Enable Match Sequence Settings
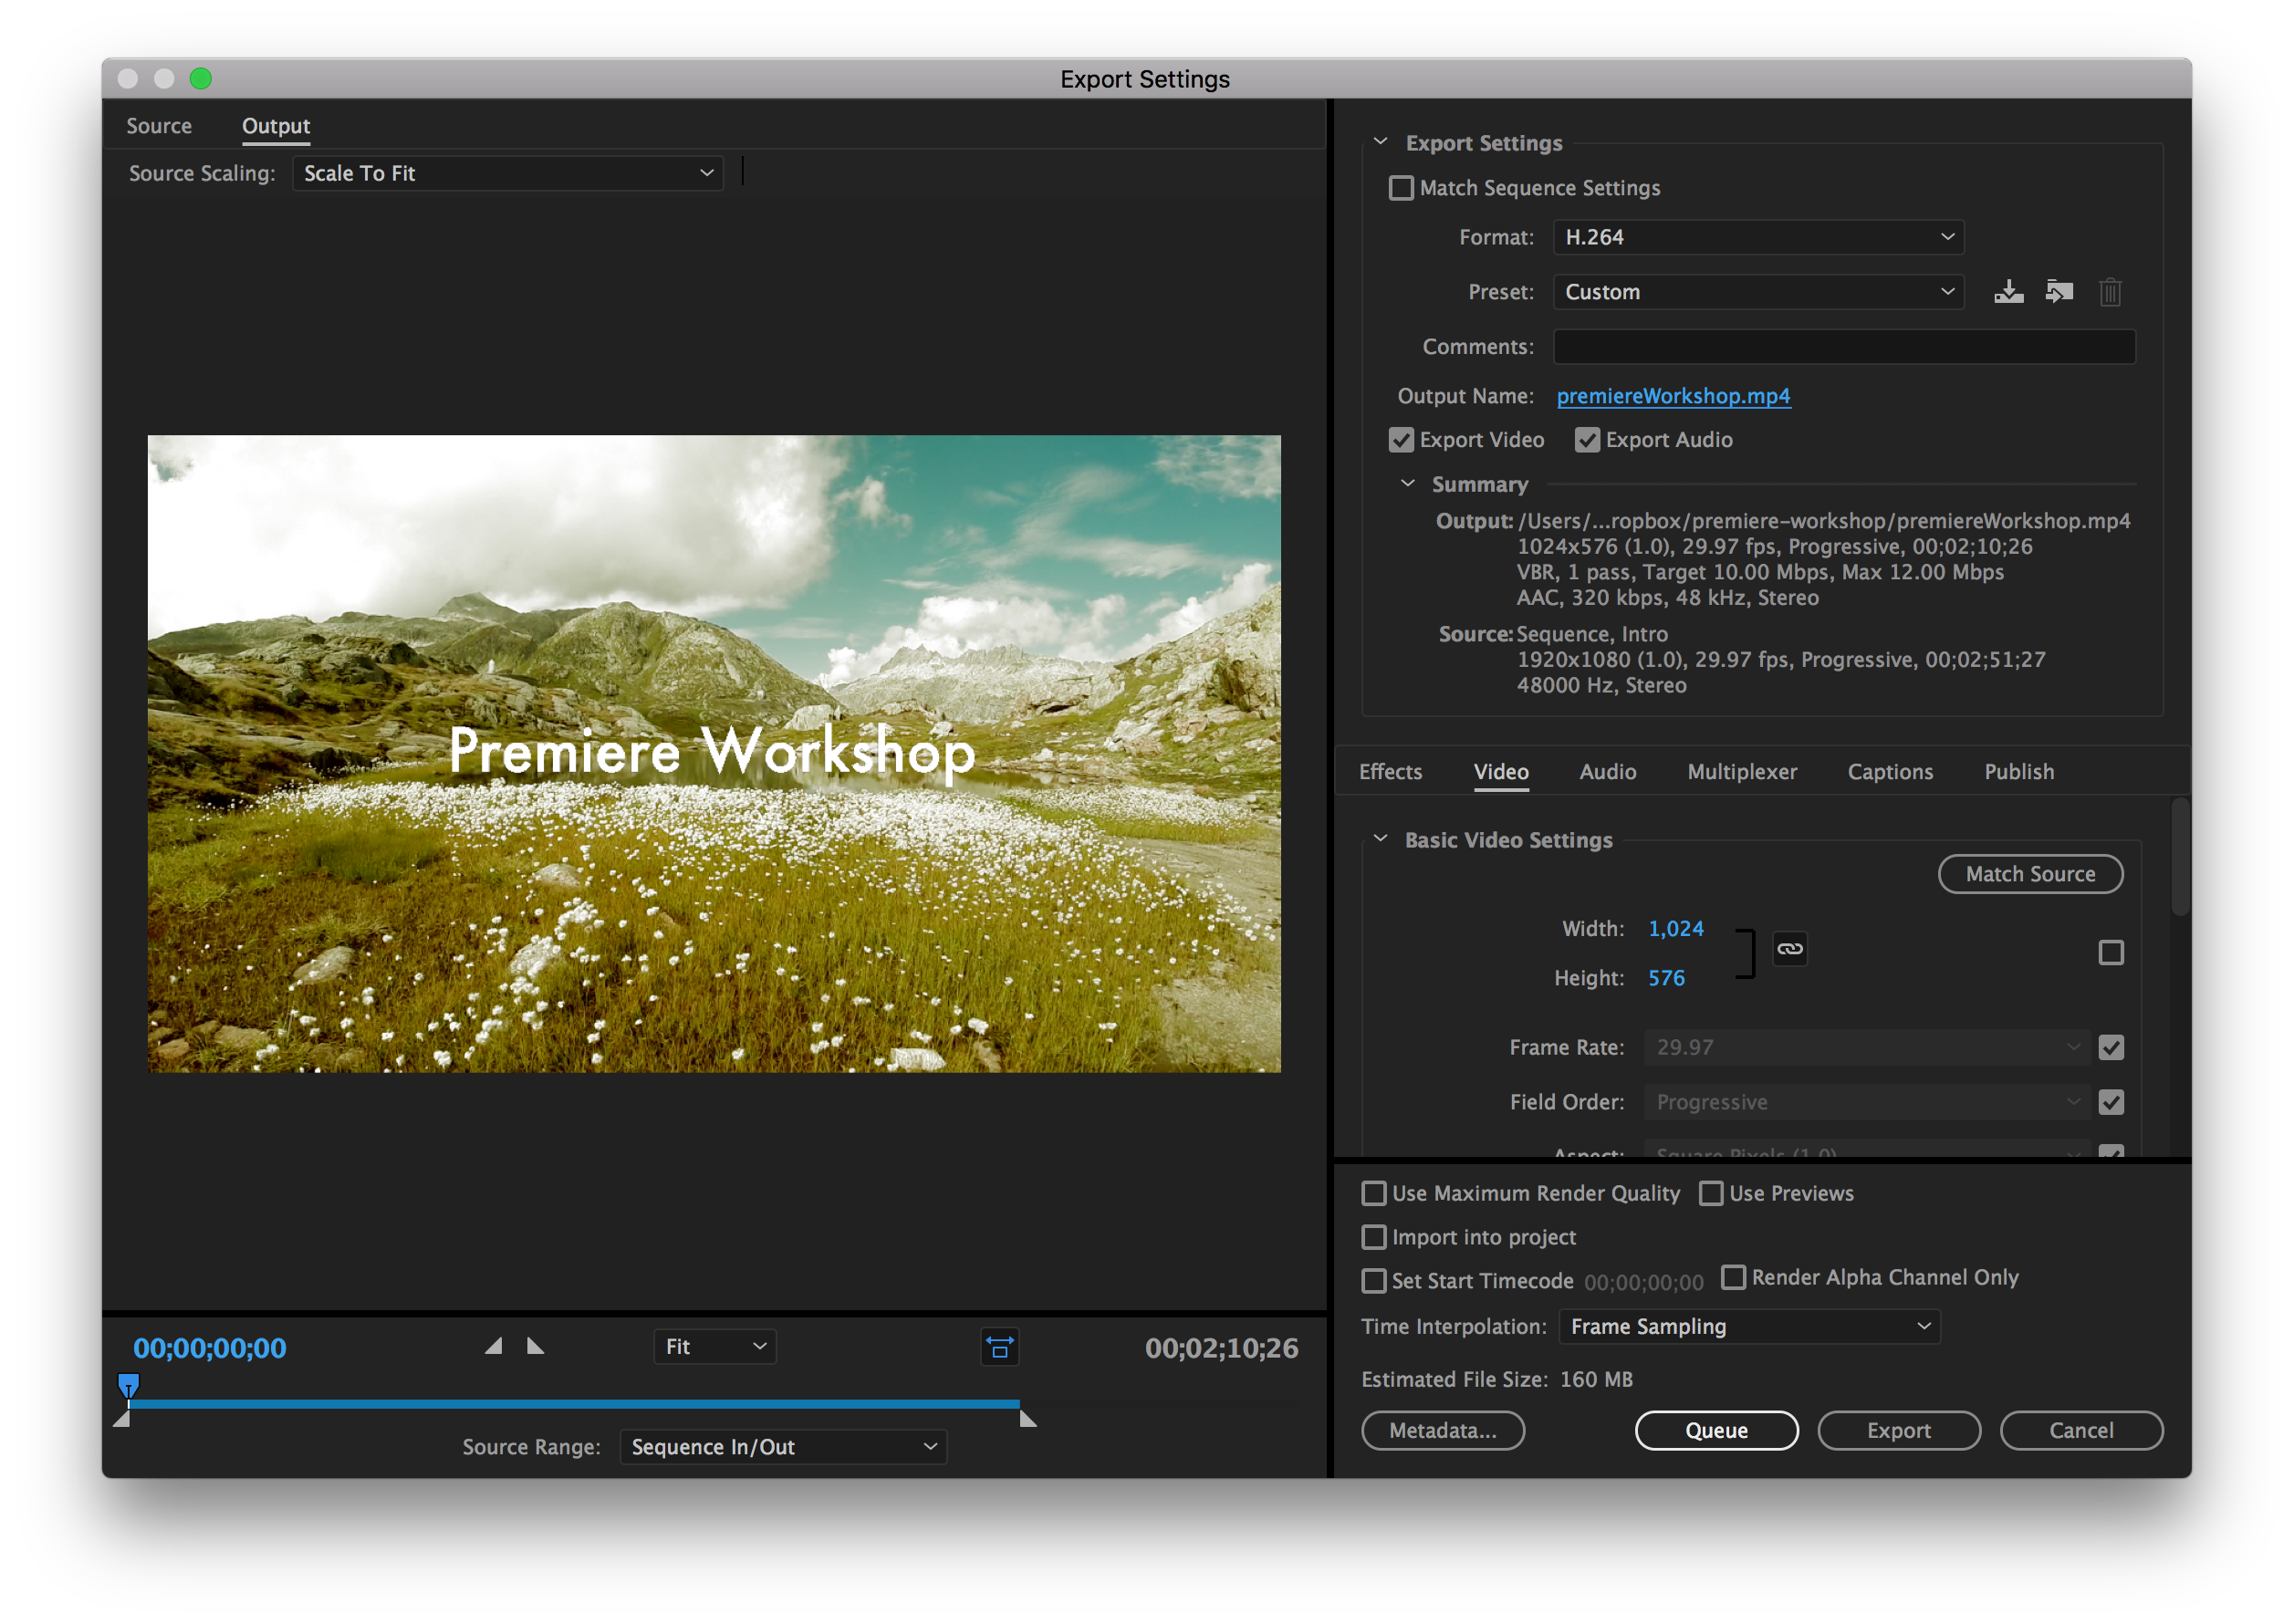The height and width of the screenshot is (1624, 2294). tap(1403, 188)
